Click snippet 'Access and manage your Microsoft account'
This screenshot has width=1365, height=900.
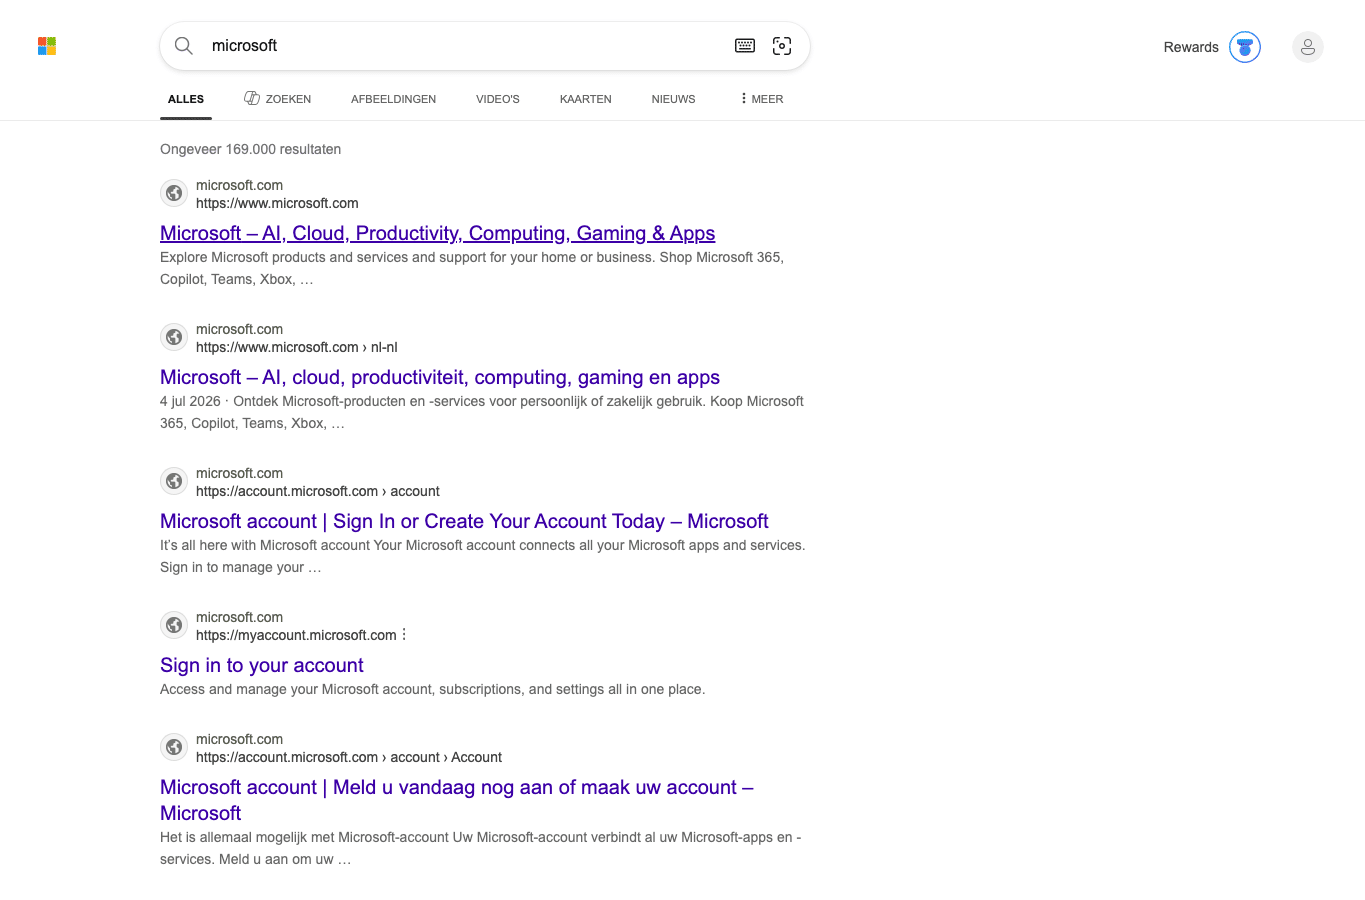[433, 689]
